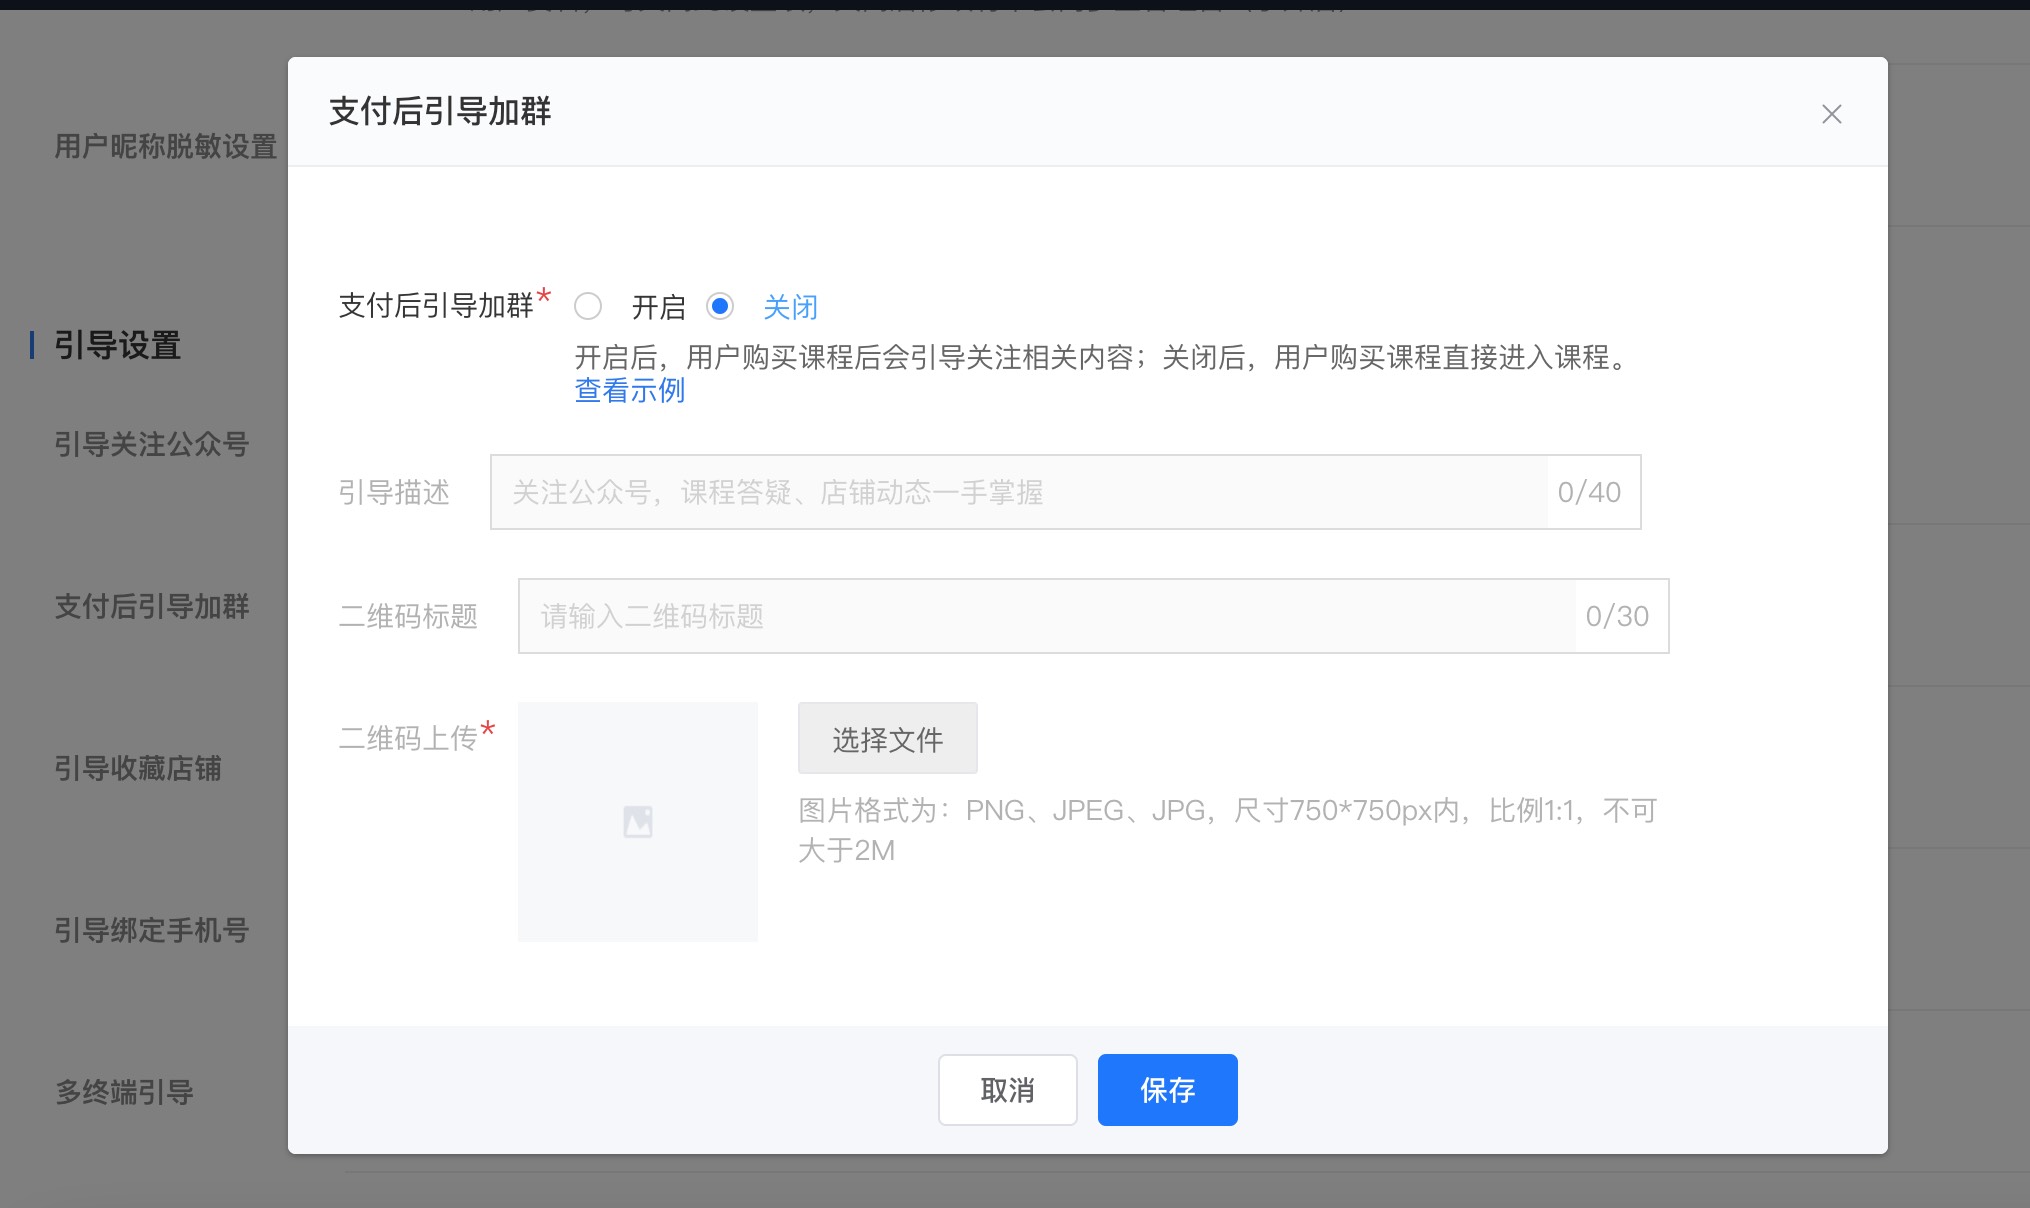Open 用户昵称脱敏设置 in the background sidebar
This screenshot has width=2030, height=1208.
coord(166,146)
